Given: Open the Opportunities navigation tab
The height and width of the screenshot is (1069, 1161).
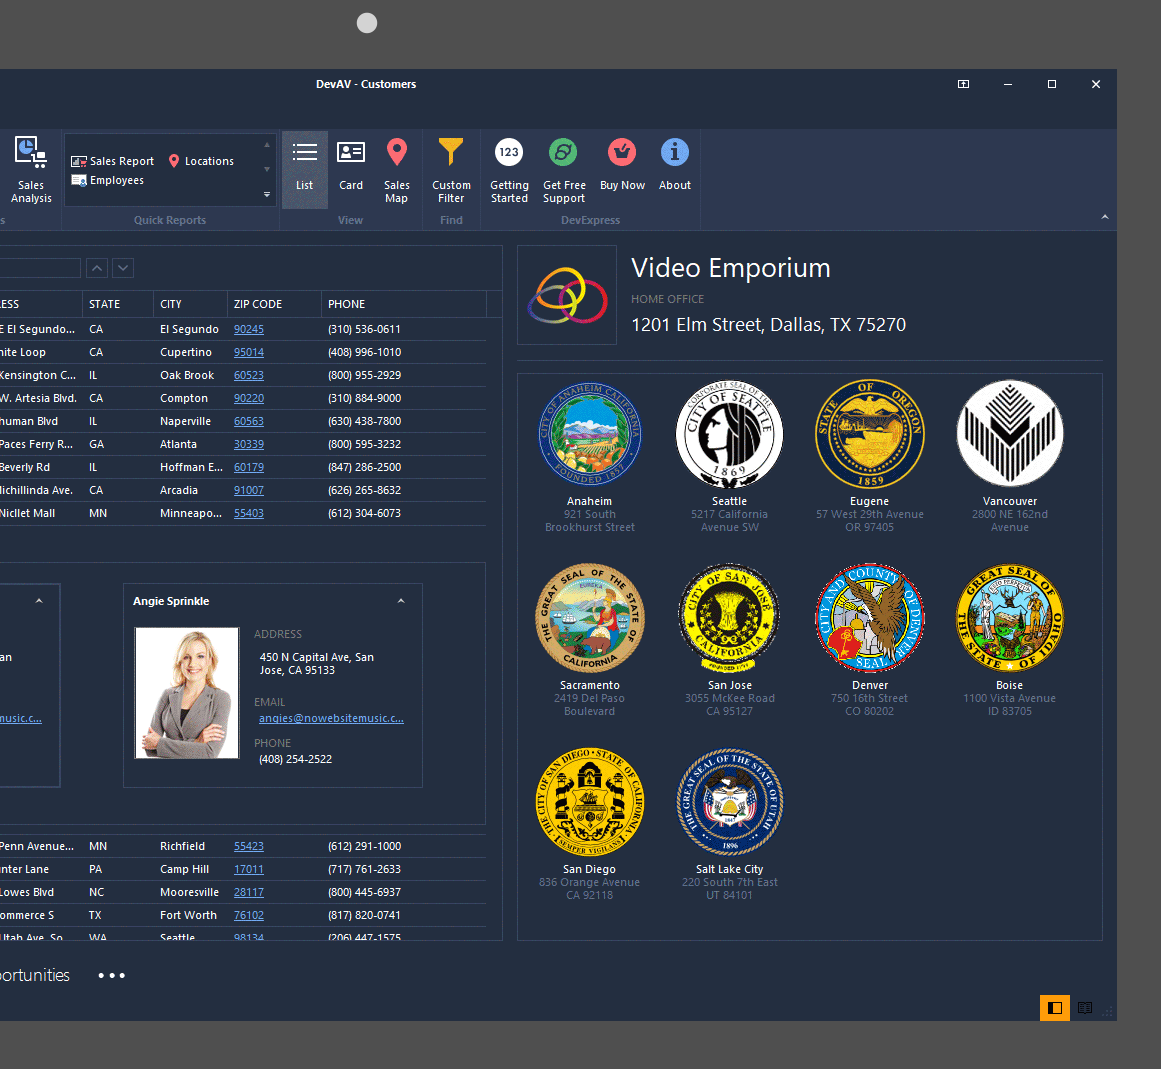Looking at the screenshot, I should [35, 975].
